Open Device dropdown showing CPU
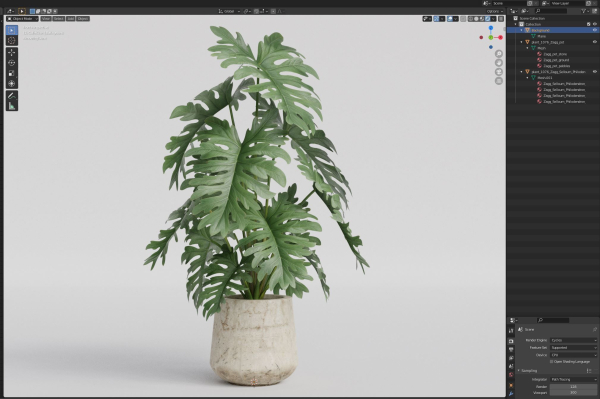 (573, 355)
